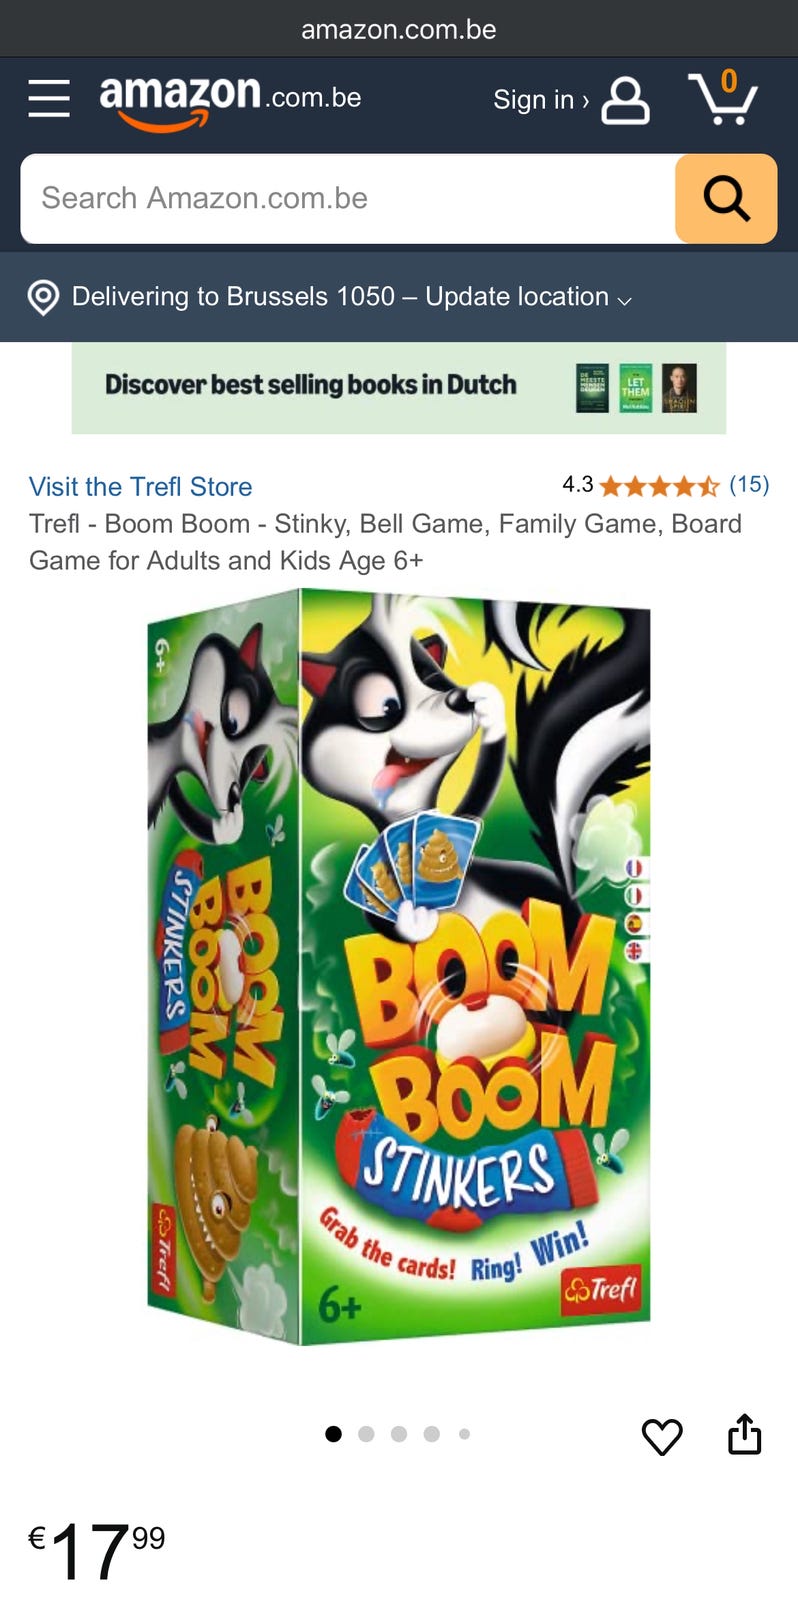Select the third image carousel dot

point(399,1434)
